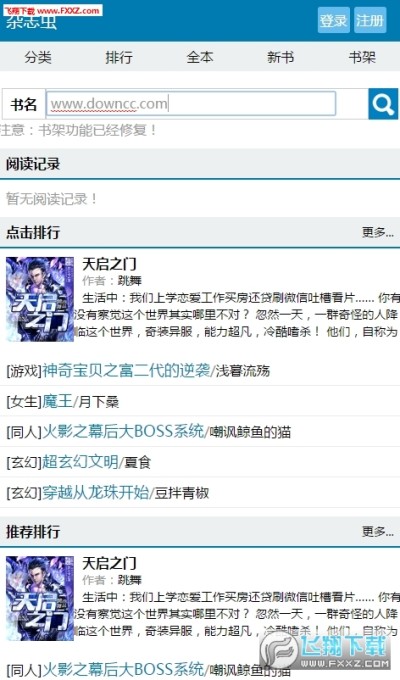The height and width of the screenshot is (680, 400).
Task: Open the 魔王 novel link
Action: pyautogui.click(x=57, y=401)
